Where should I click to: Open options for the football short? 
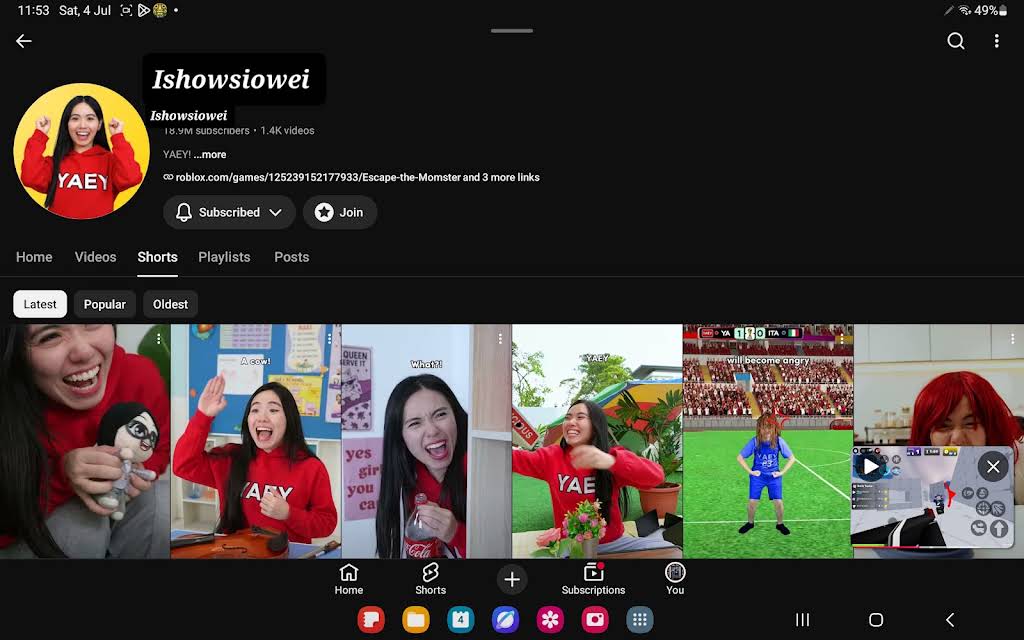[x=841, y=339]
